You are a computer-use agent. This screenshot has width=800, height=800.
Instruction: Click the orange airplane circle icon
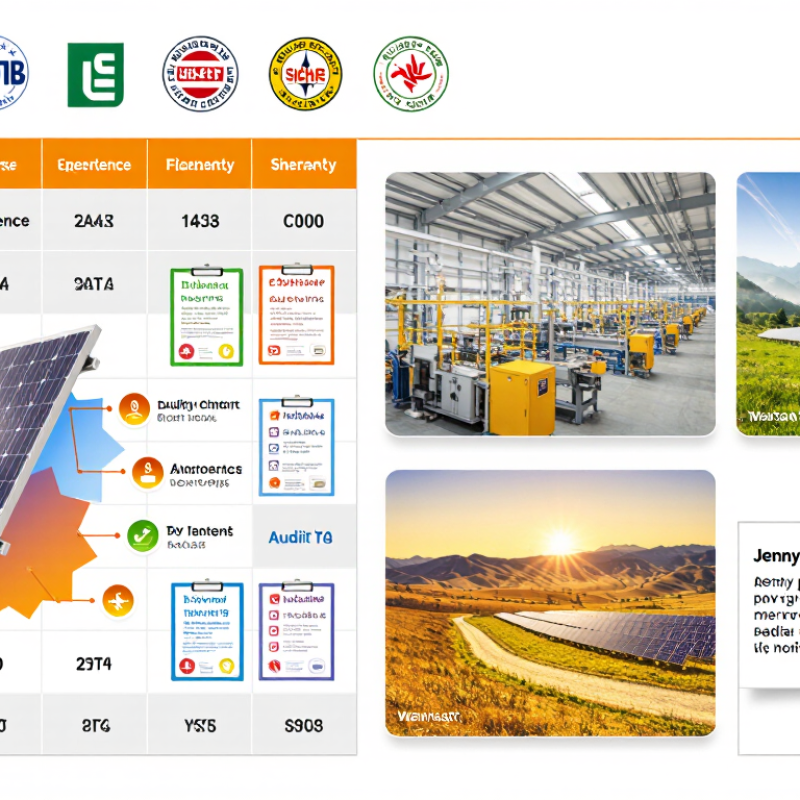pos(118,601)
